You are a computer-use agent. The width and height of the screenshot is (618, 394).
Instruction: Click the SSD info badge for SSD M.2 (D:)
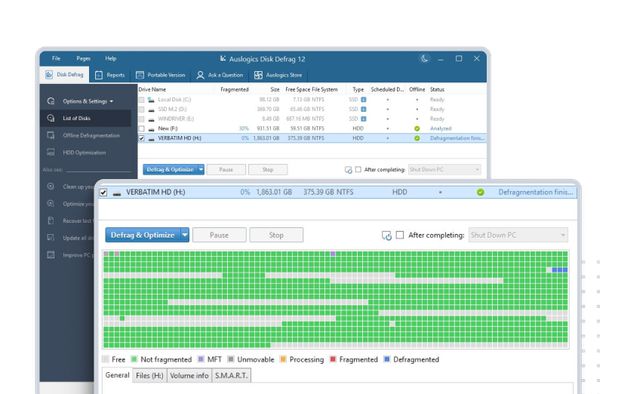363,109
